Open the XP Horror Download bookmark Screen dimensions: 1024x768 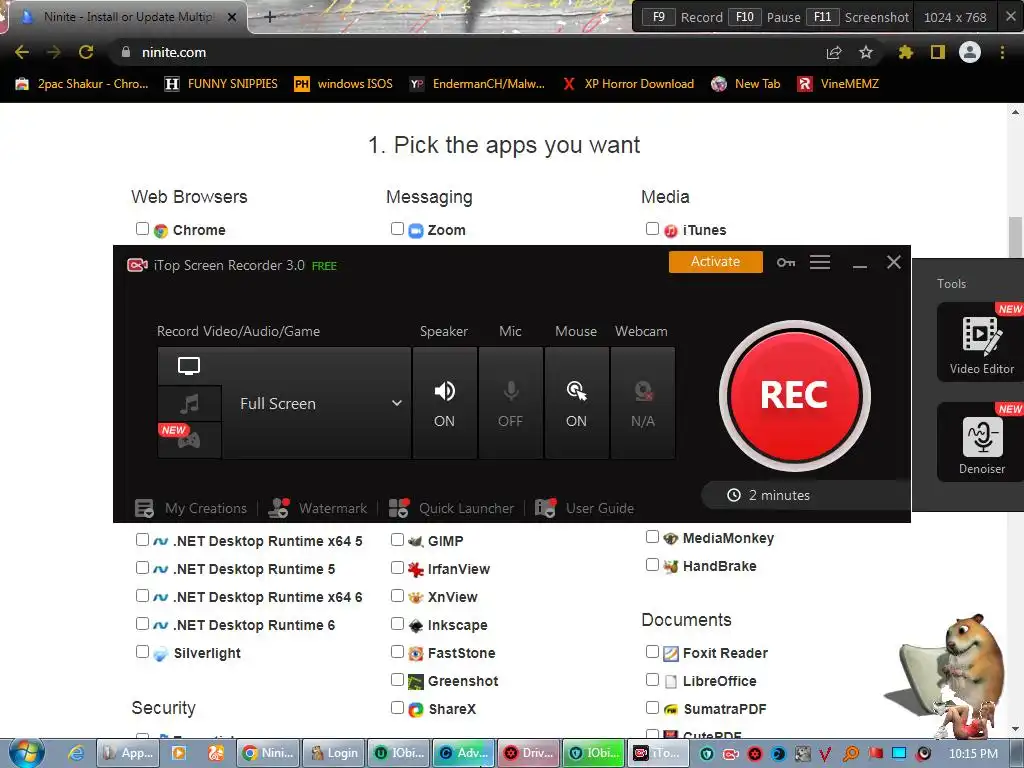pyautogui.click(x=628, y=84)
